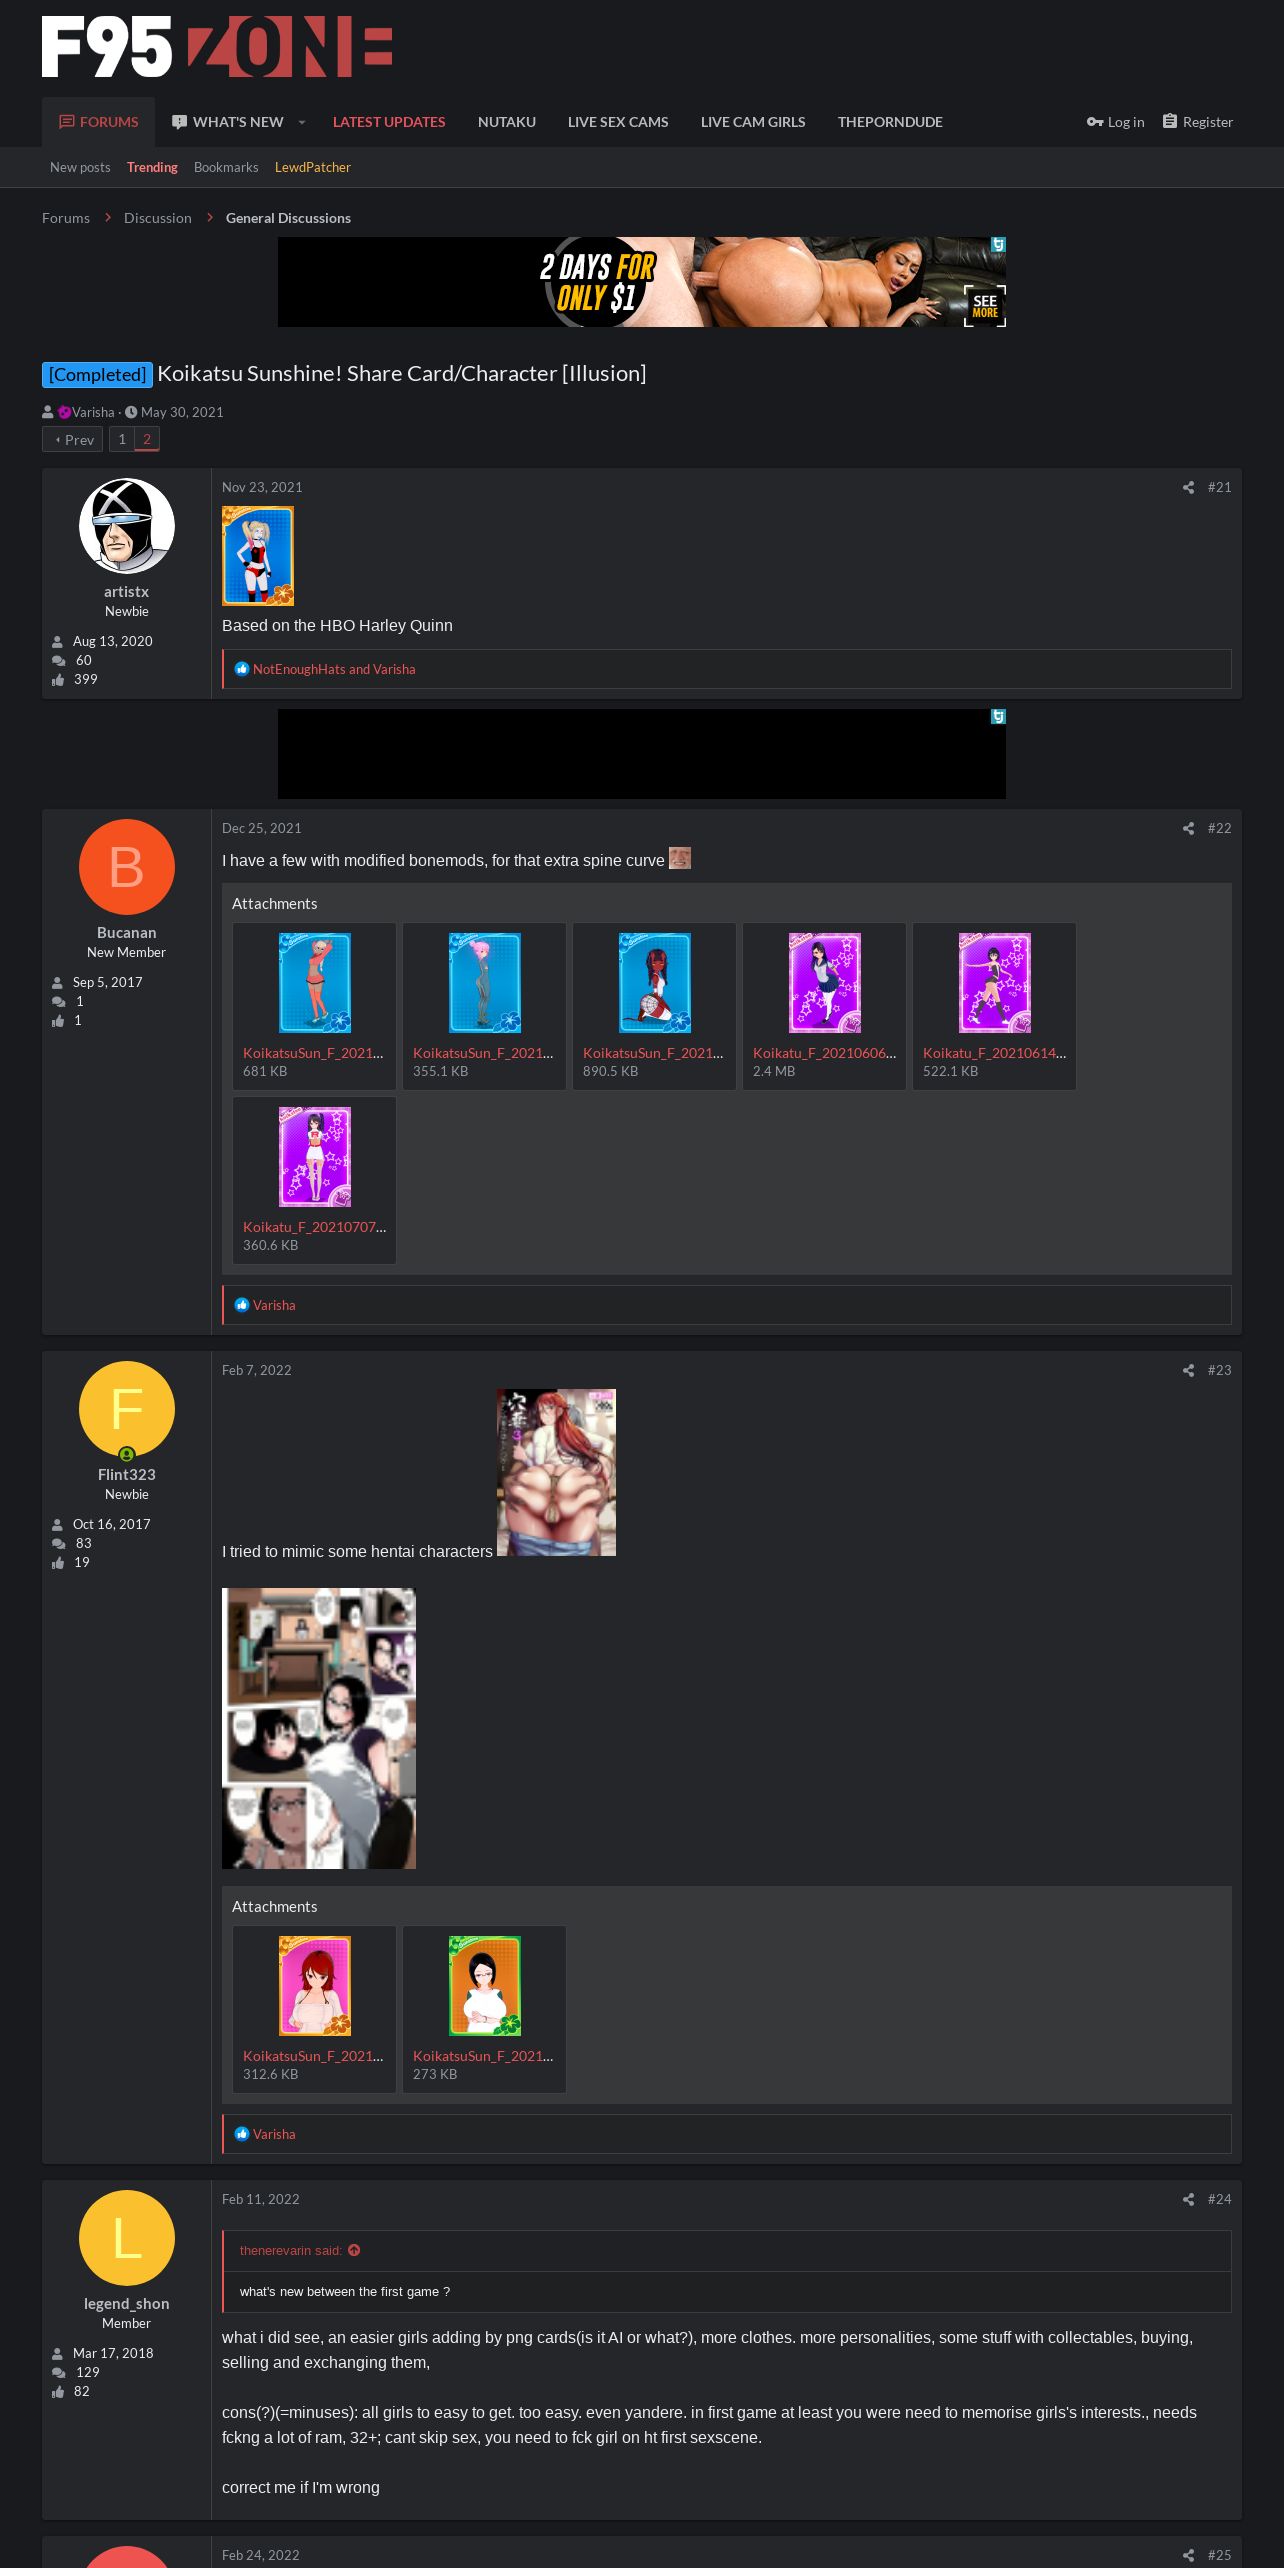Click the Completed thread prefix tag
The image size is (1284, 2568).
coord(97,374)
